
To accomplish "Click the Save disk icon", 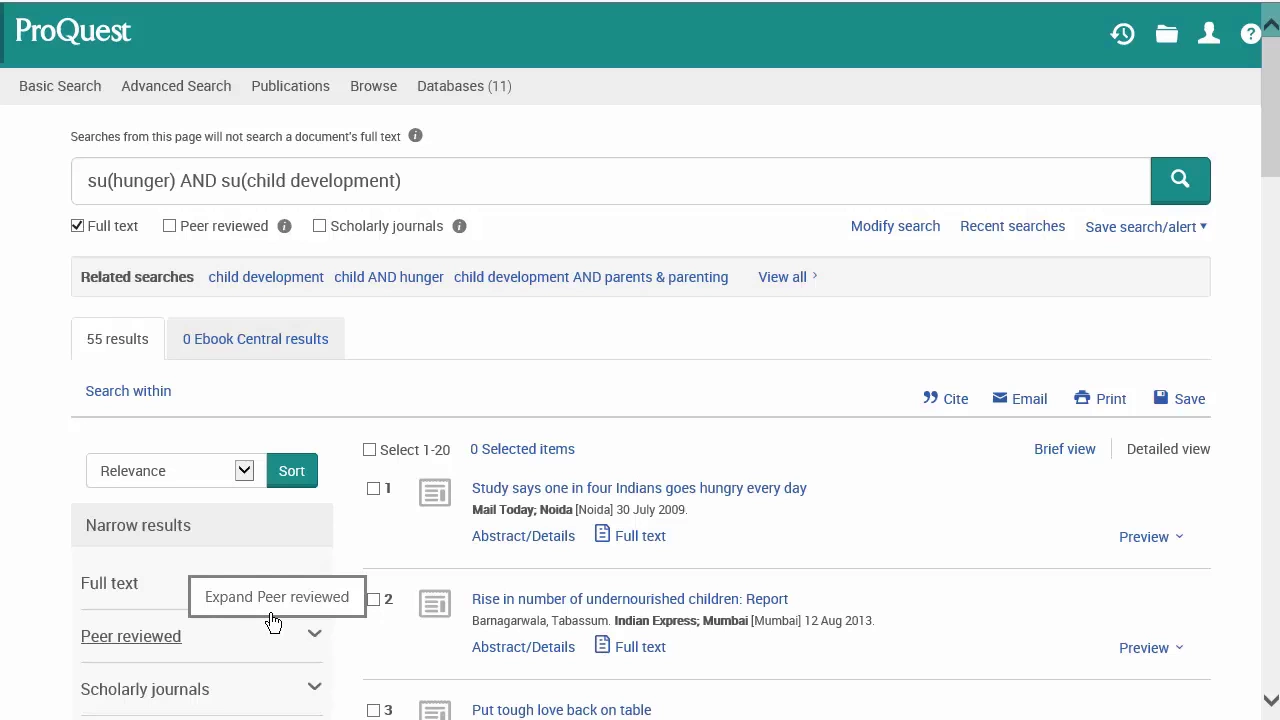I will pos(1160,398).
